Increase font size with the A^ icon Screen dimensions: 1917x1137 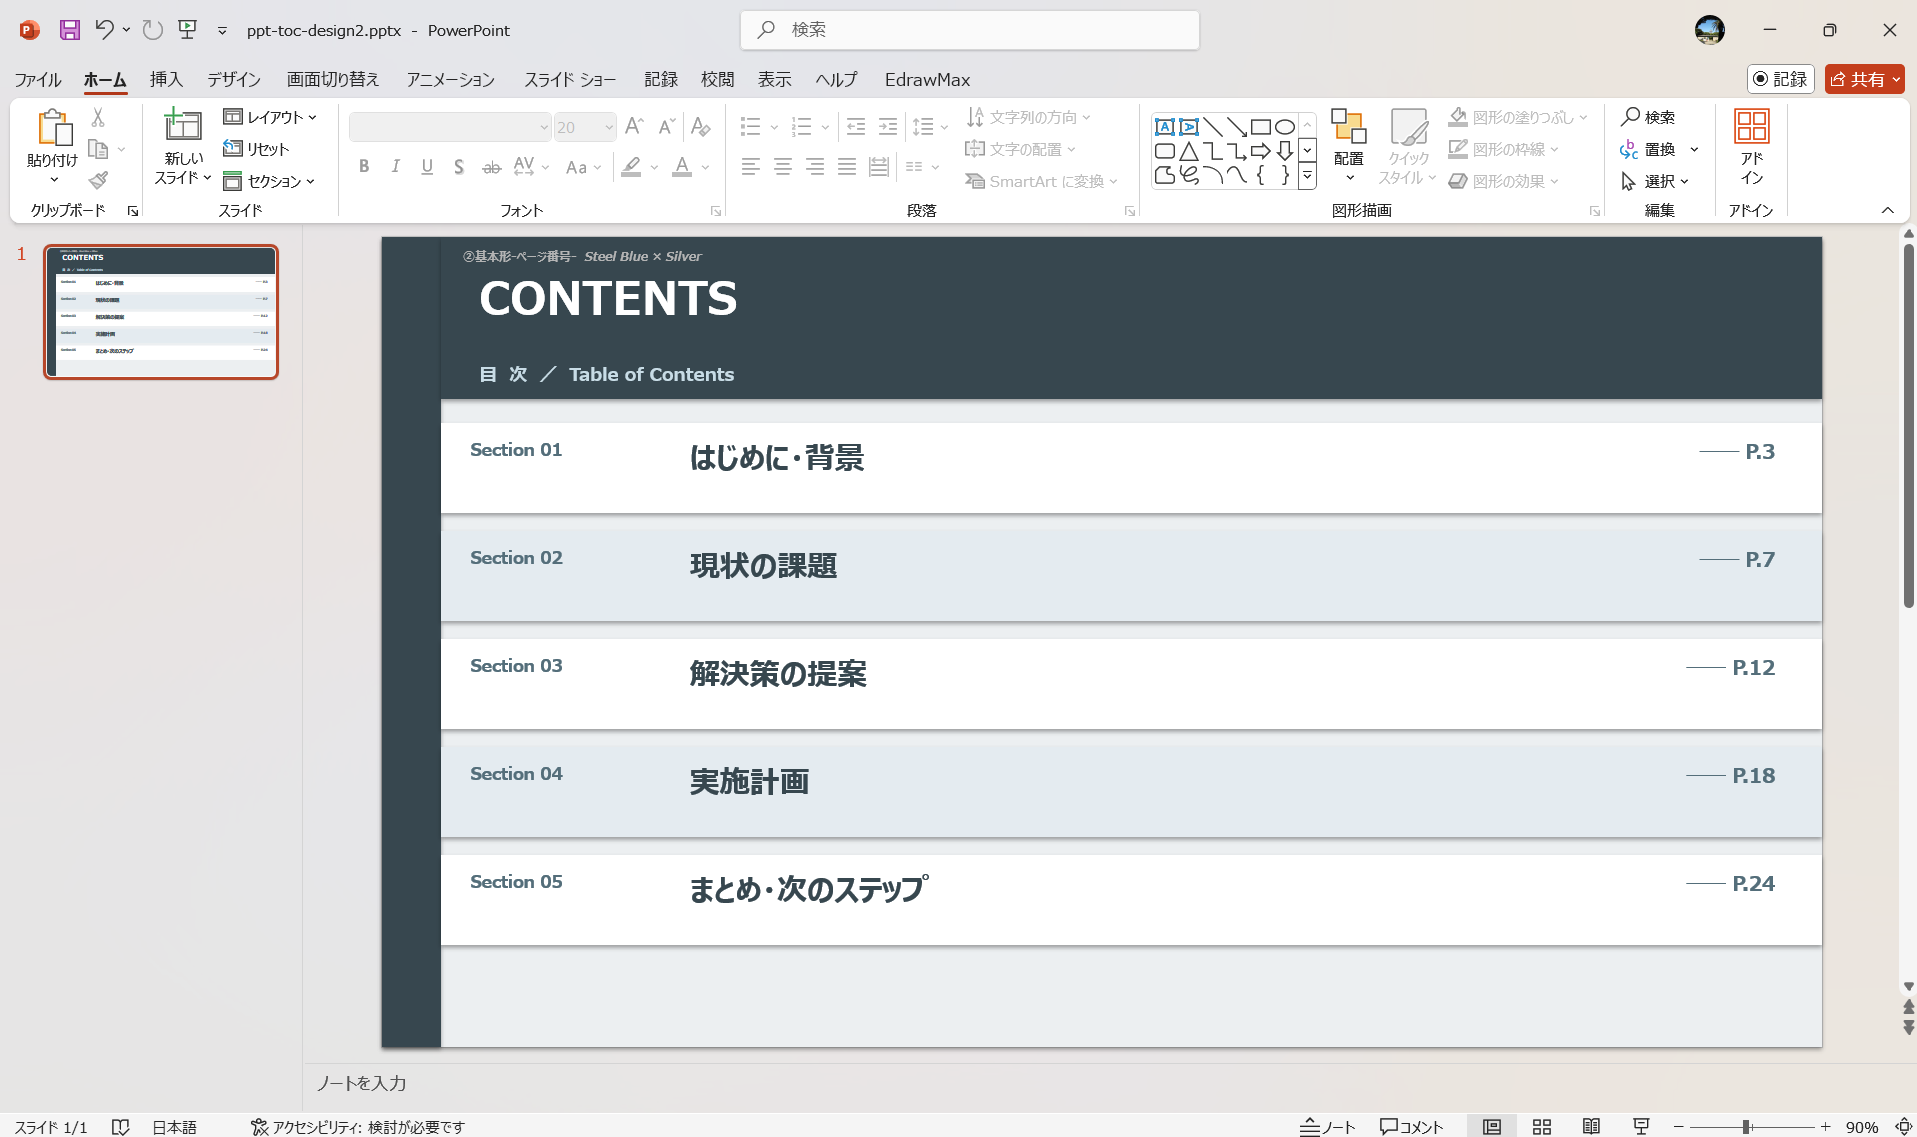[633, 127]
